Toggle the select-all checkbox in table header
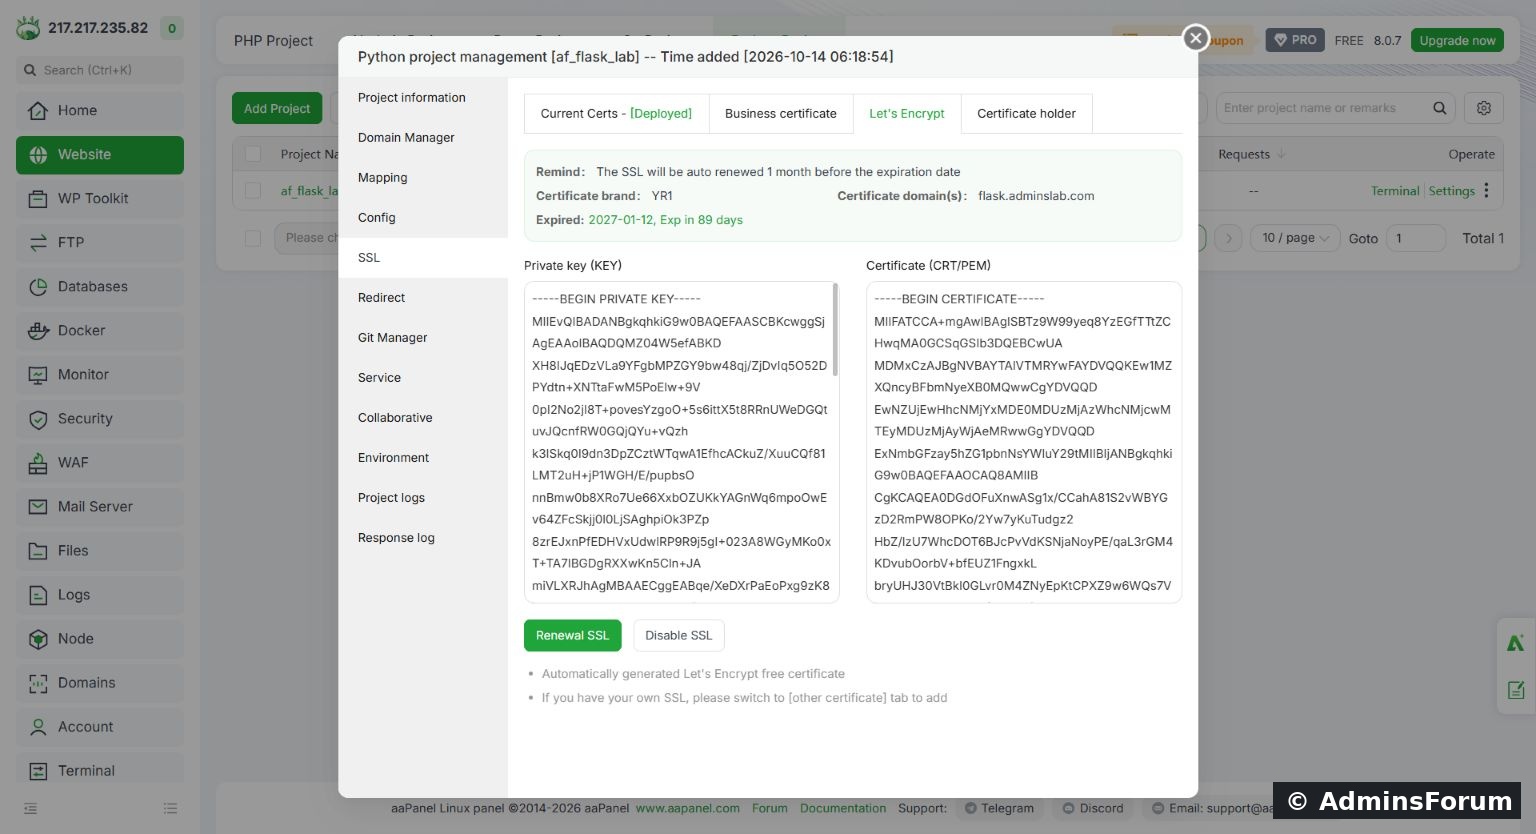The height and width of the screenshot is (834, 1536). (x=253, y=154)
